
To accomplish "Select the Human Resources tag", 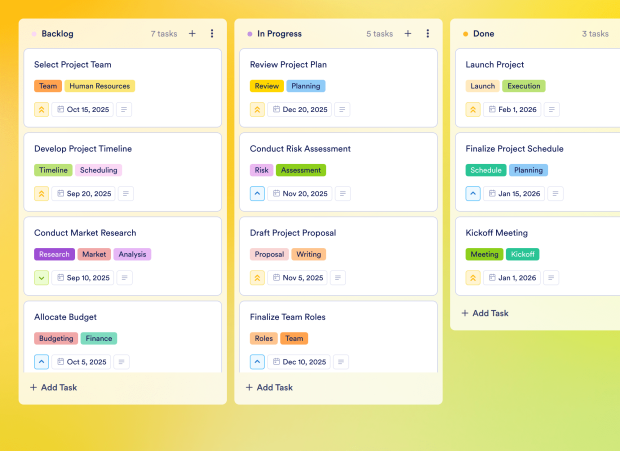I will coord(100,86).
